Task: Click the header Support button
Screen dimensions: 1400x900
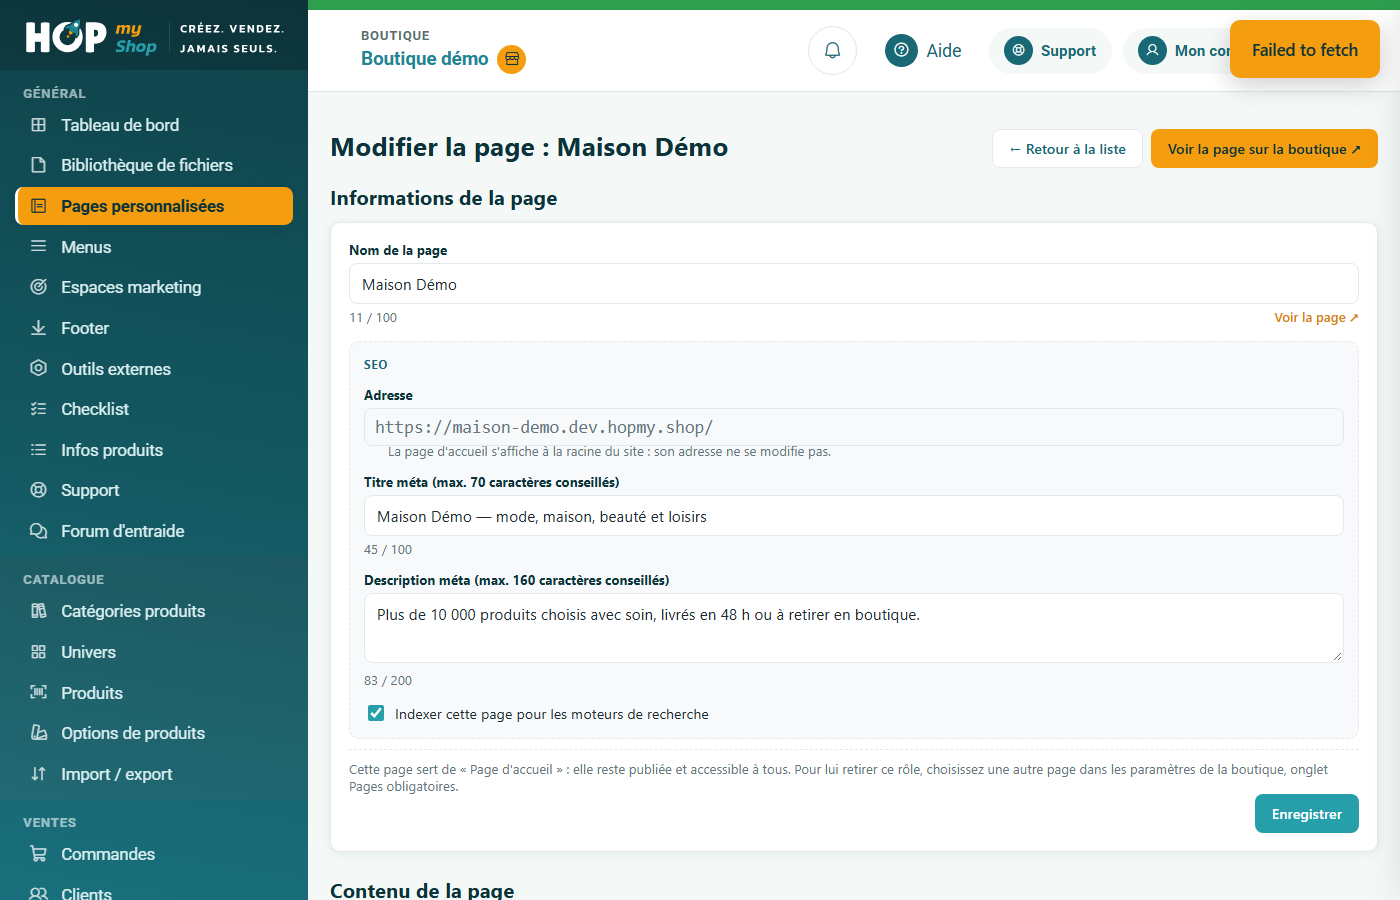Action: tap(1050, 50)
